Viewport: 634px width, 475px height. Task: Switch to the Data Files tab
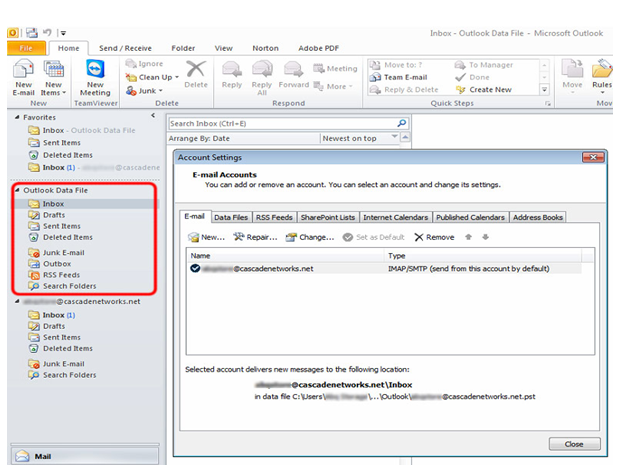(x=231, y=217)
